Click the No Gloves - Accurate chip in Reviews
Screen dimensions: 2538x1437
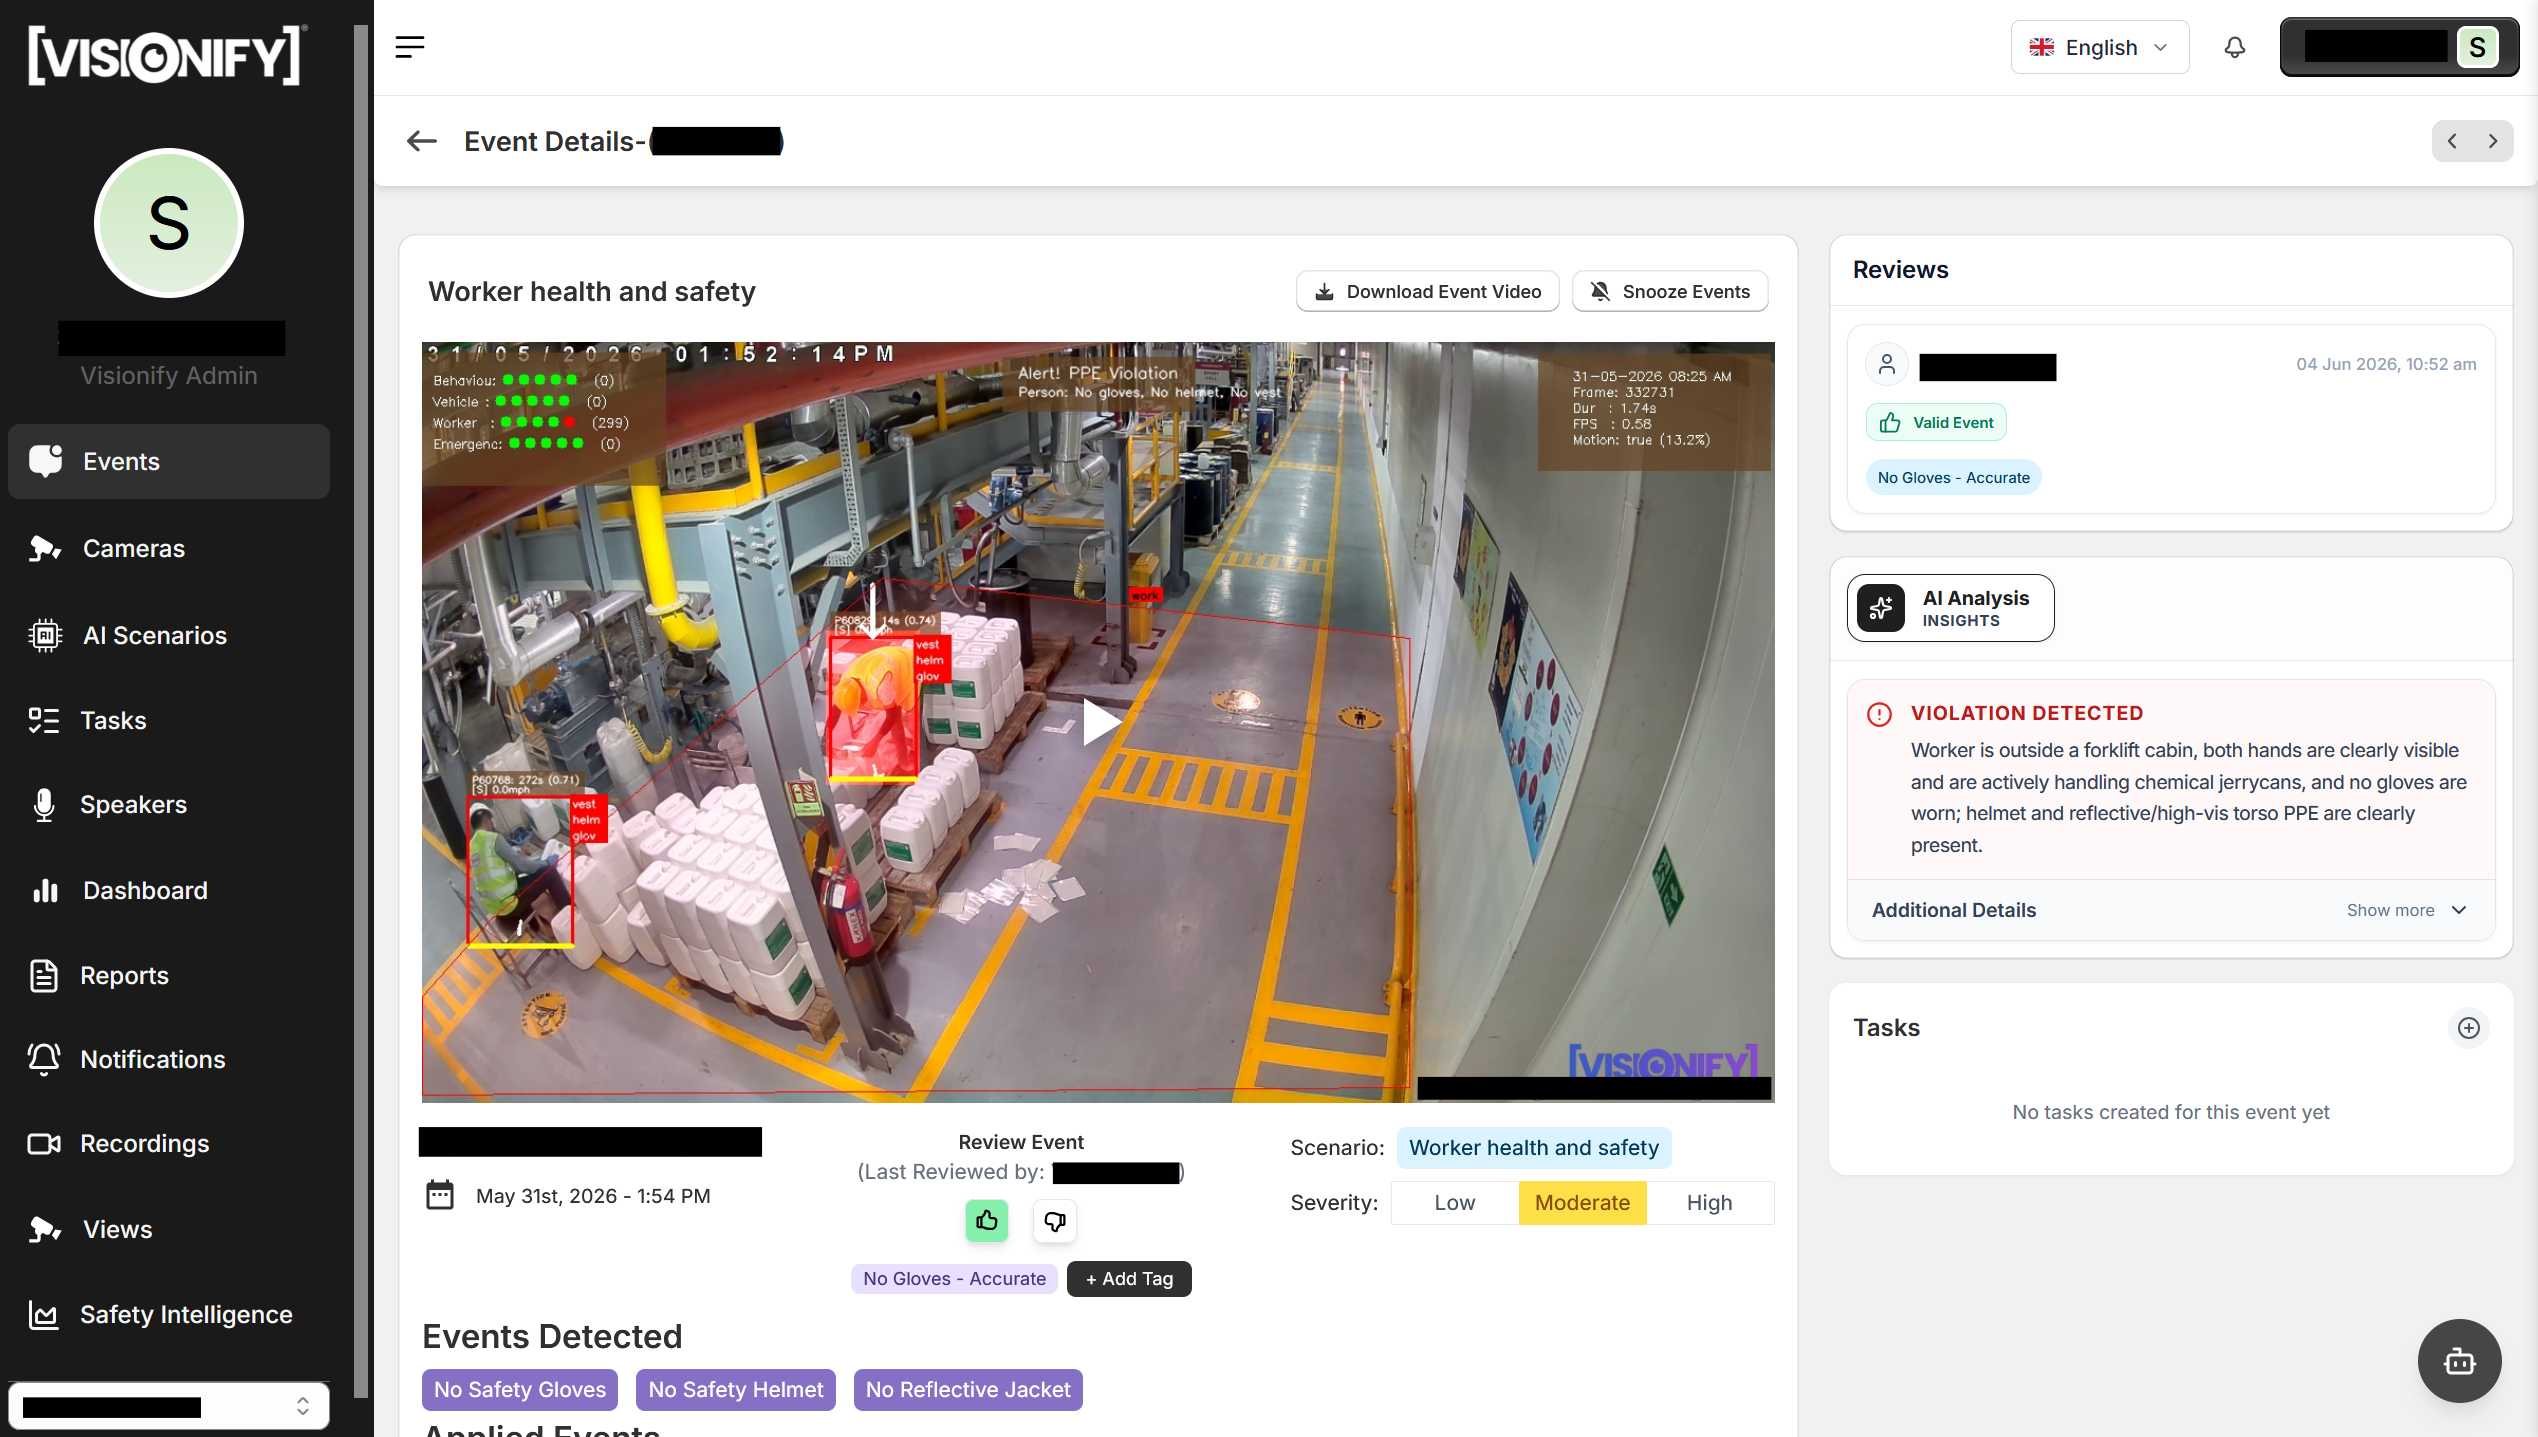pyautogui.click(x=1953, y=478)
